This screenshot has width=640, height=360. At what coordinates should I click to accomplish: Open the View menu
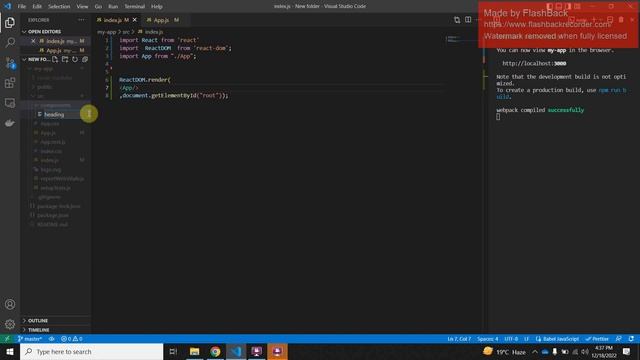[x=82, y=7]
